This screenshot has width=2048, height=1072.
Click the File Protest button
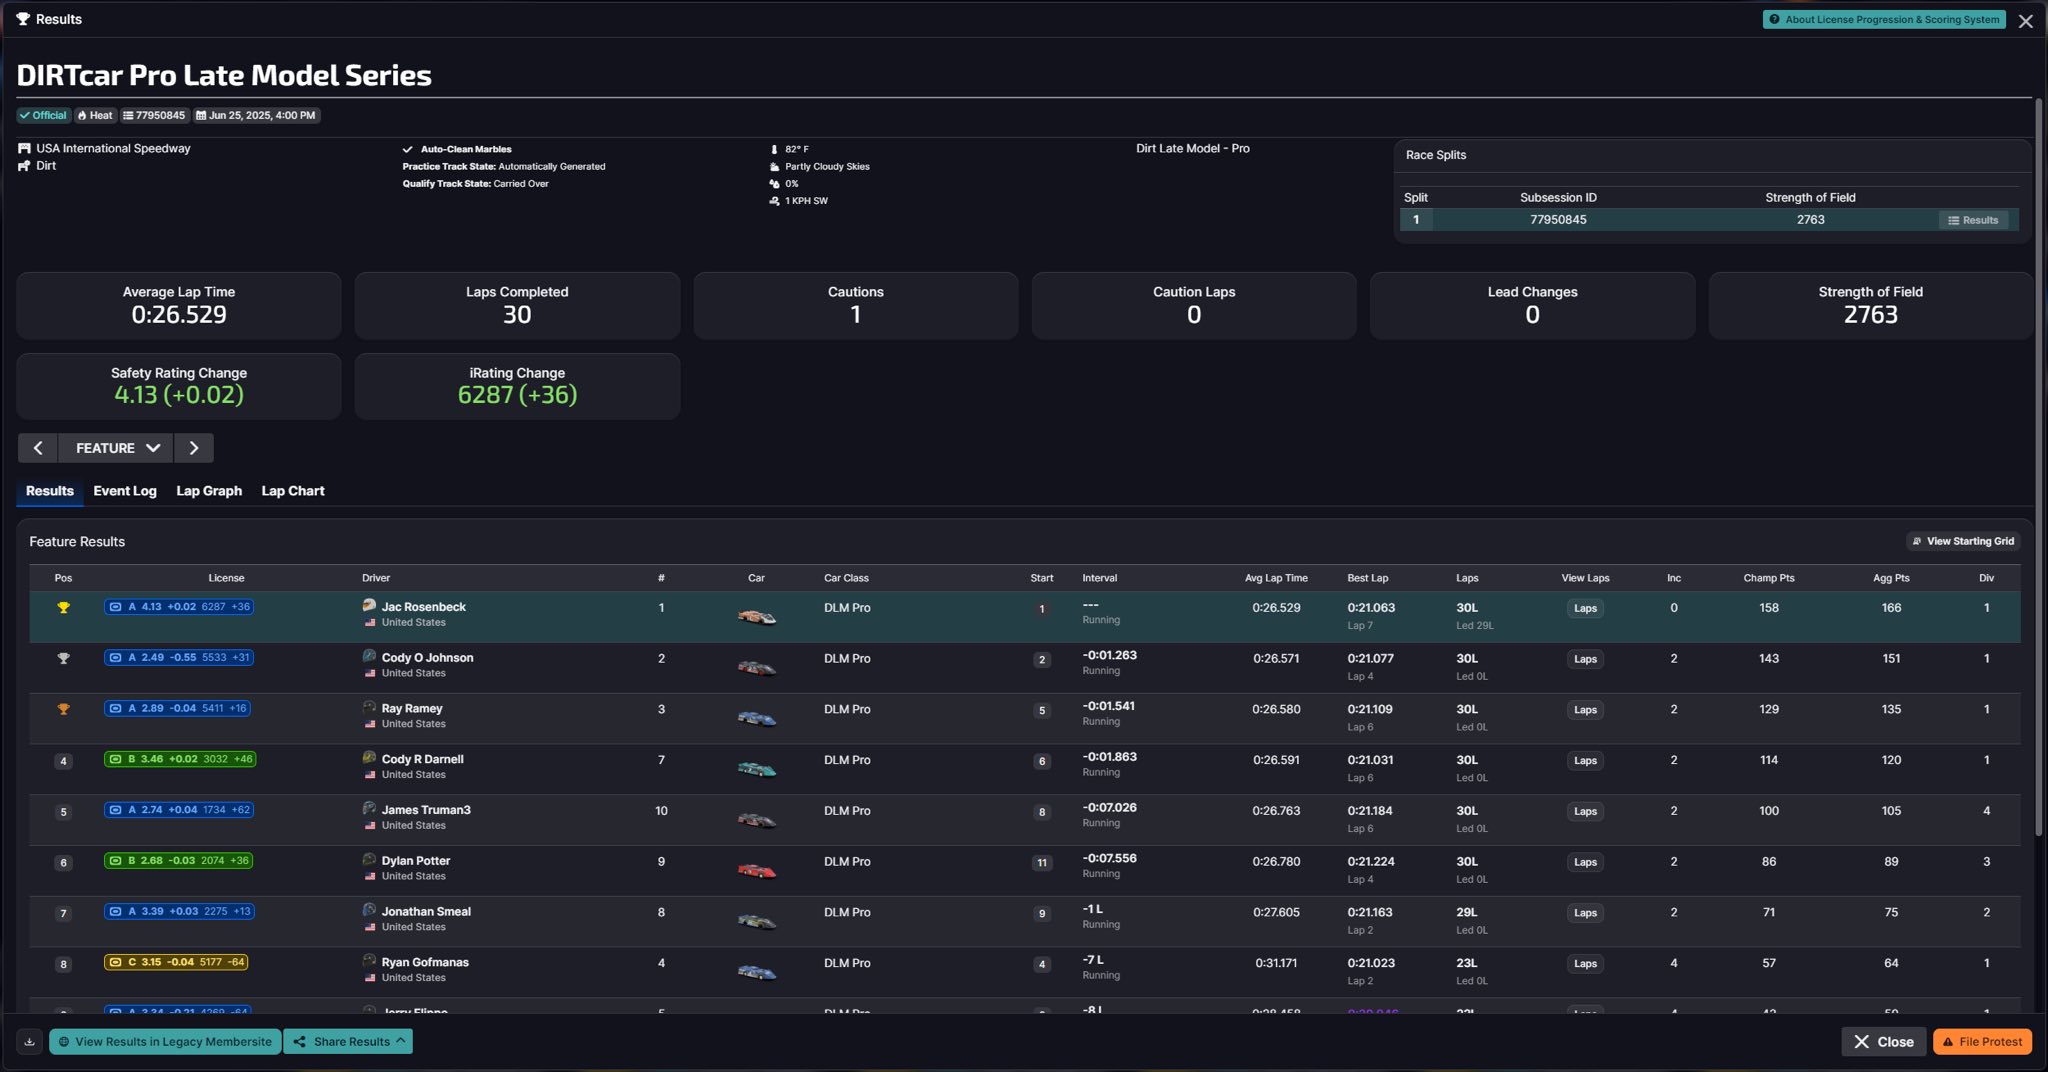1983,1041
